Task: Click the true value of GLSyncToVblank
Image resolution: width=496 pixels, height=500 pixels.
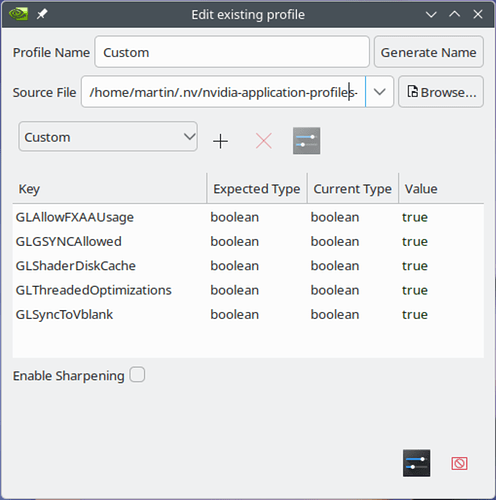Action: (x=415, y=314)
